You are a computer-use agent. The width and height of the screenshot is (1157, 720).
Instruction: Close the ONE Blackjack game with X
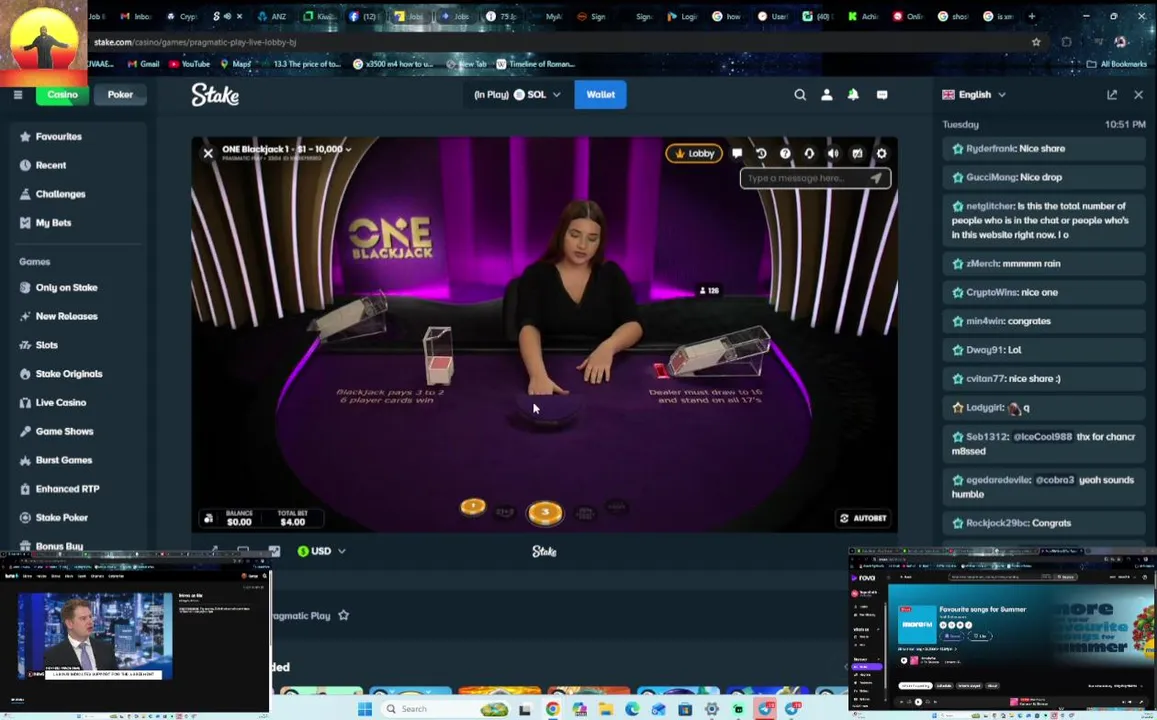point(208,153)
